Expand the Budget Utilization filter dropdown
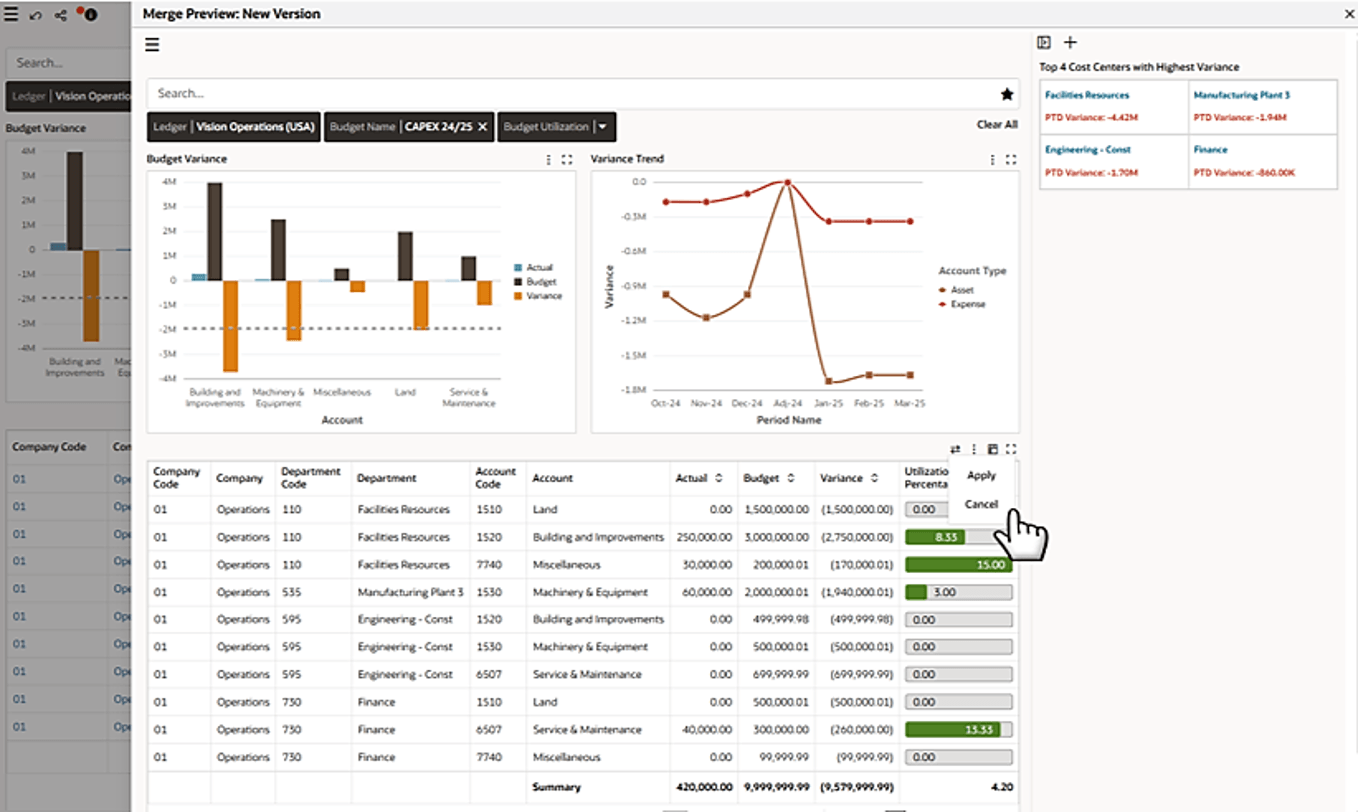Image resolution: width=1358 pixels, height=812 pixels. (604, 127)
